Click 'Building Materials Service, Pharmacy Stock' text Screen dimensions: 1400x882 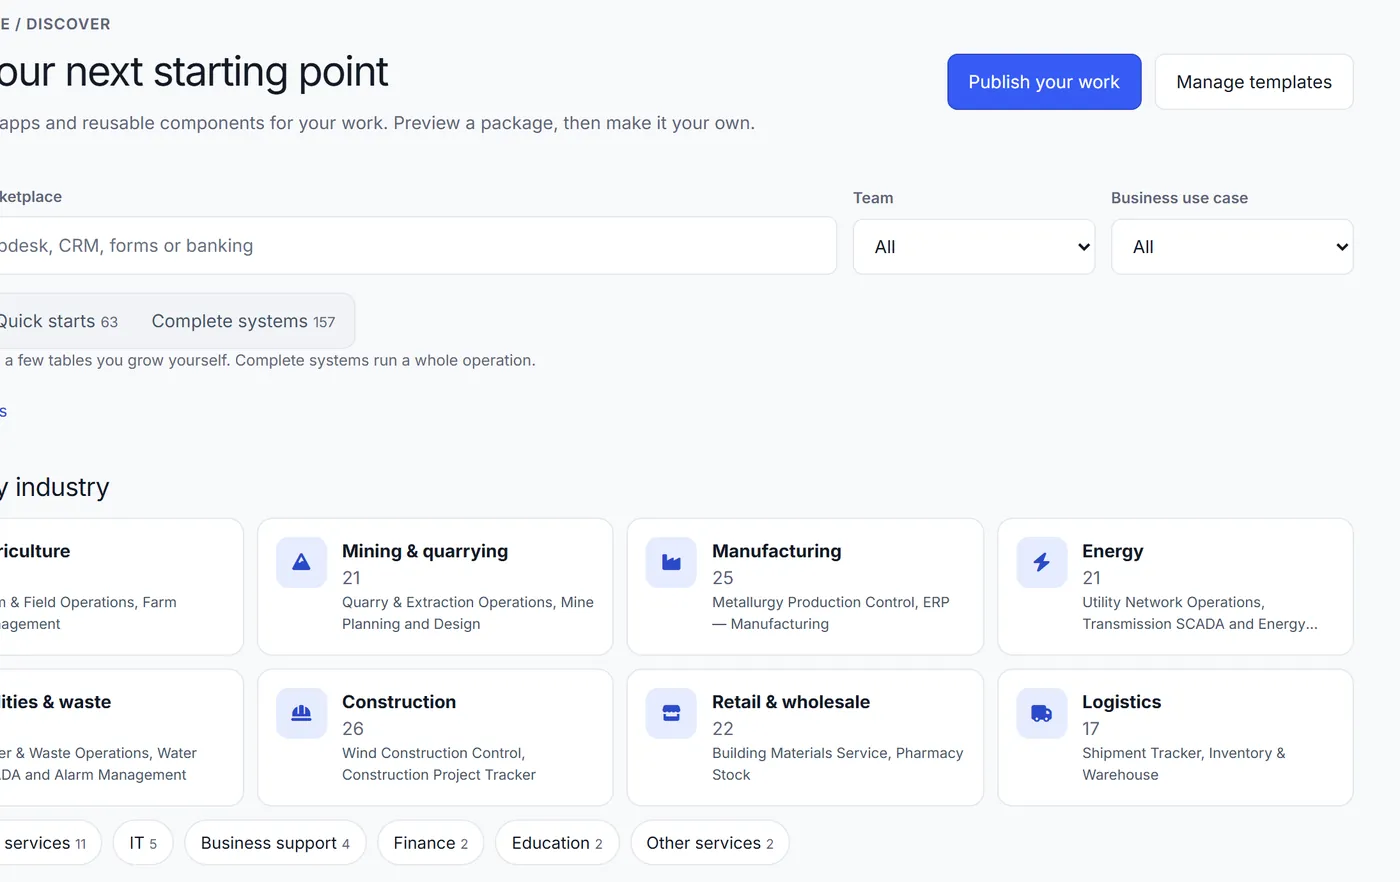point(838,764)
